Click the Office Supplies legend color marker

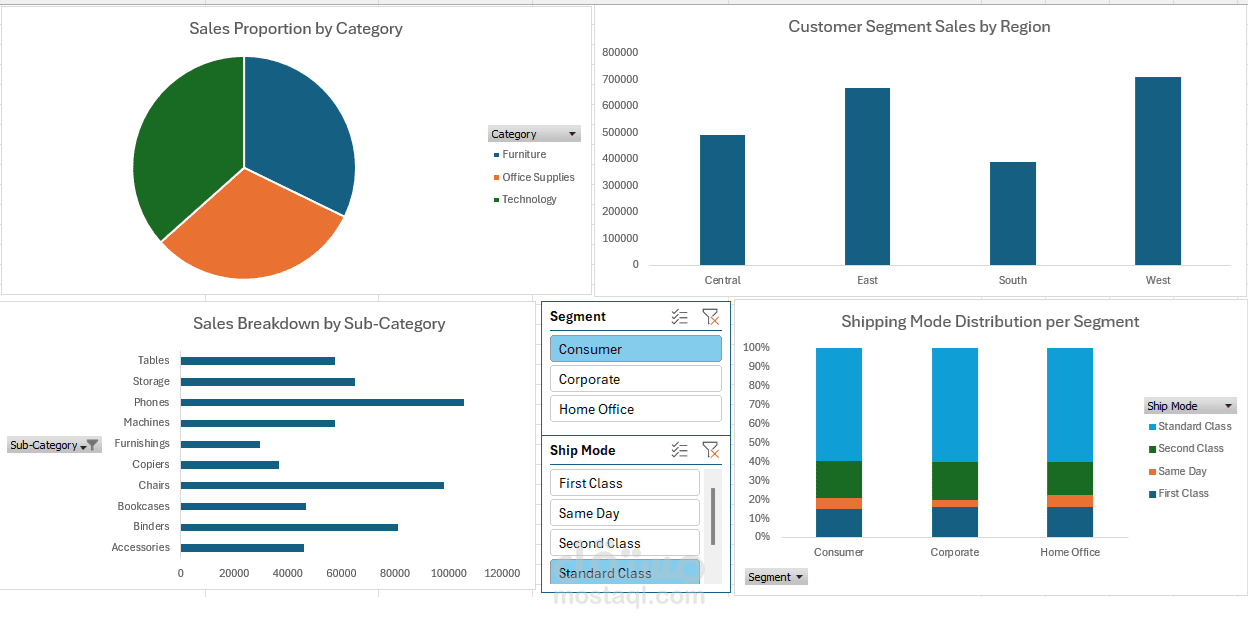point(496,178)
